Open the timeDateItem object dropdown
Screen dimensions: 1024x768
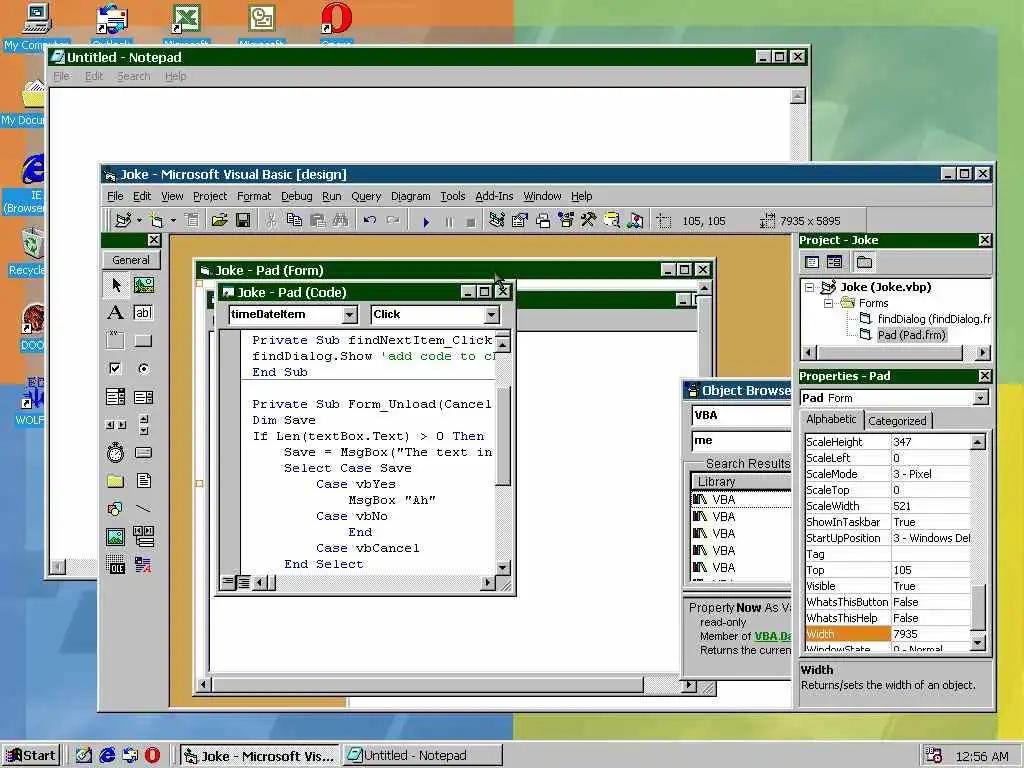349,315
